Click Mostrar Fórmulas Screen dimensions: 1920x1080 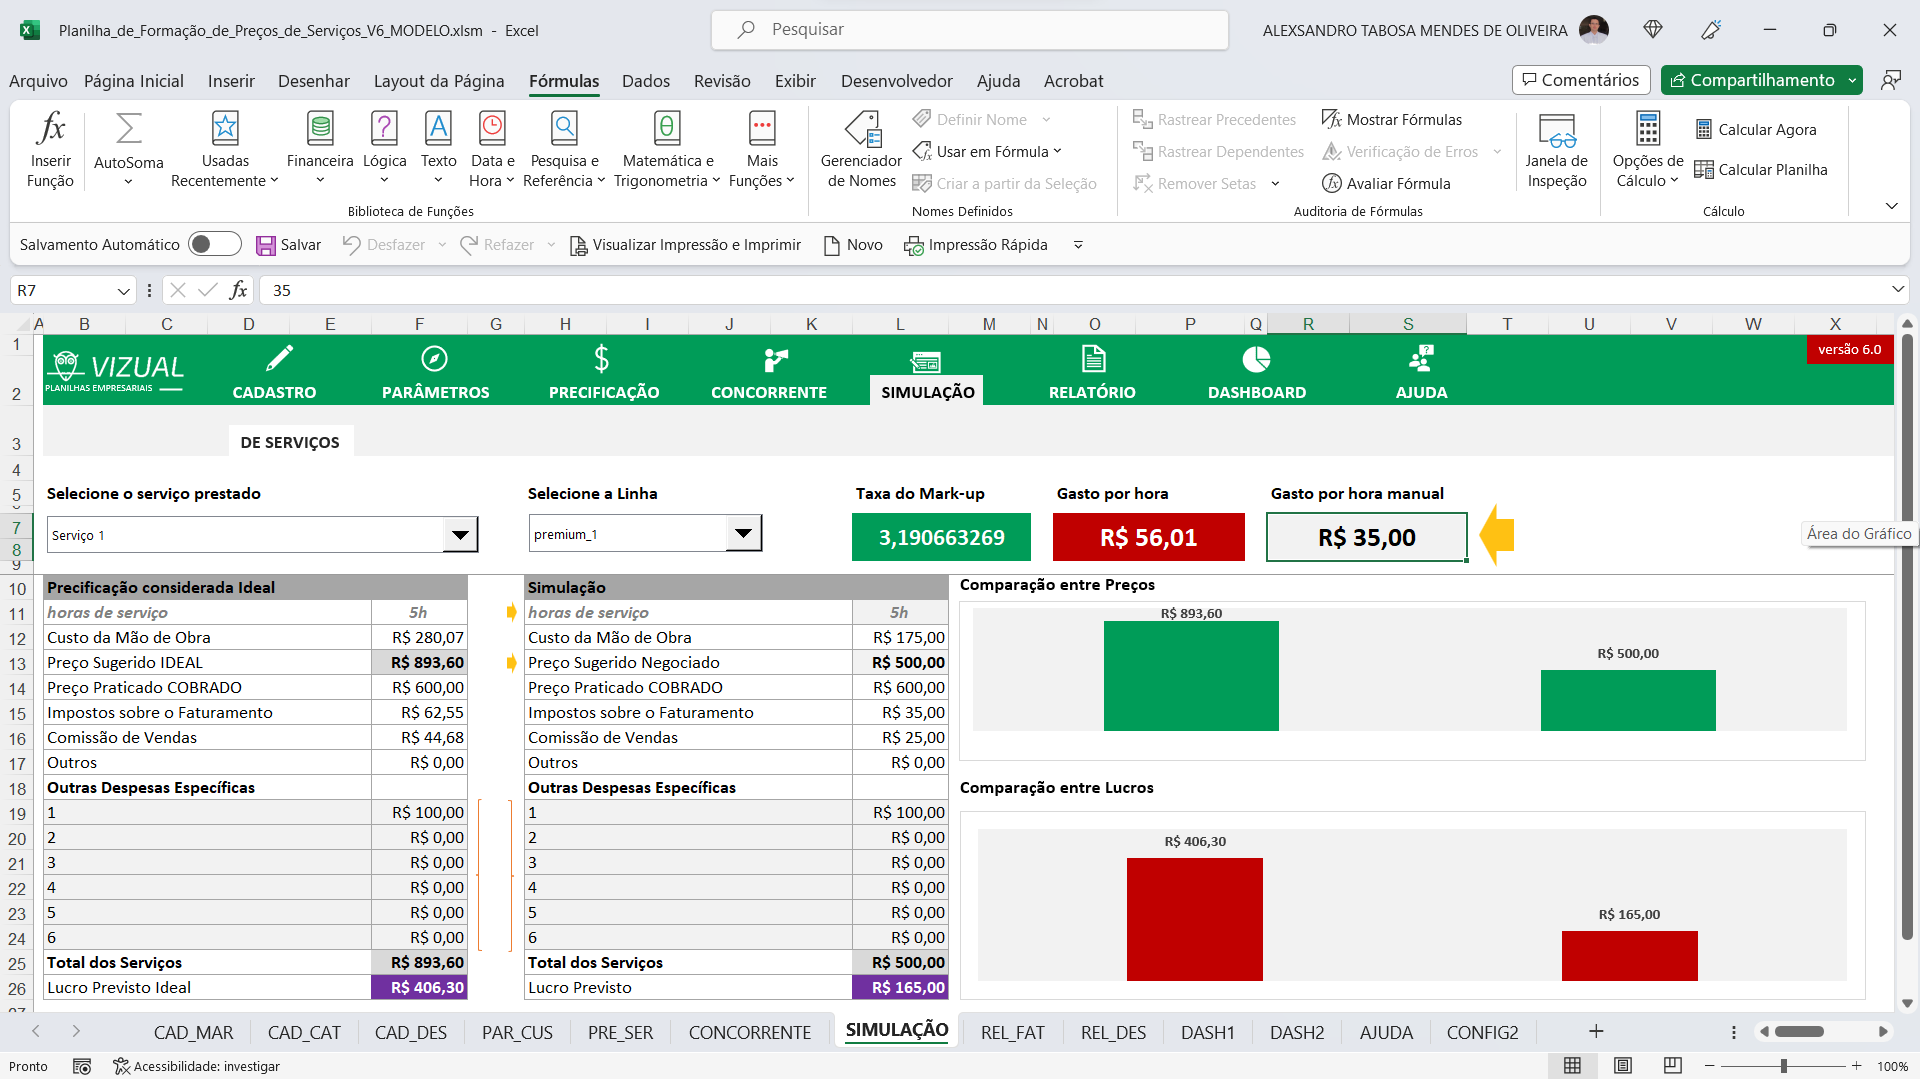tap(1391, 119)
